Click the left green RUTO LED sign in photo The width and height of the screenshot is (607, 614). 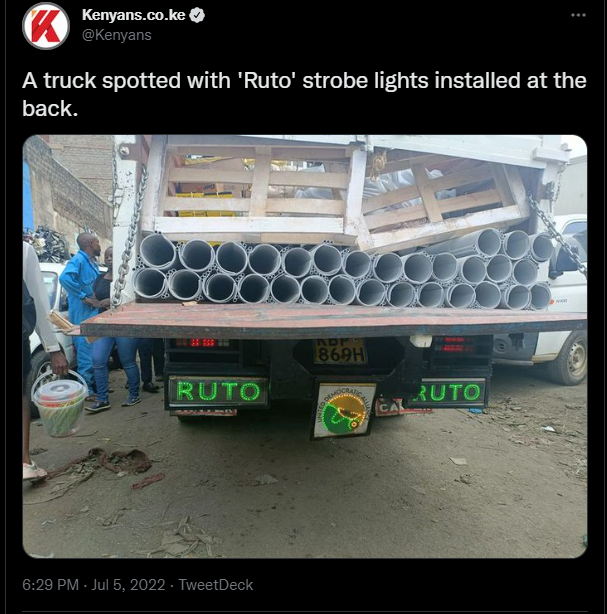pos(218,391)
